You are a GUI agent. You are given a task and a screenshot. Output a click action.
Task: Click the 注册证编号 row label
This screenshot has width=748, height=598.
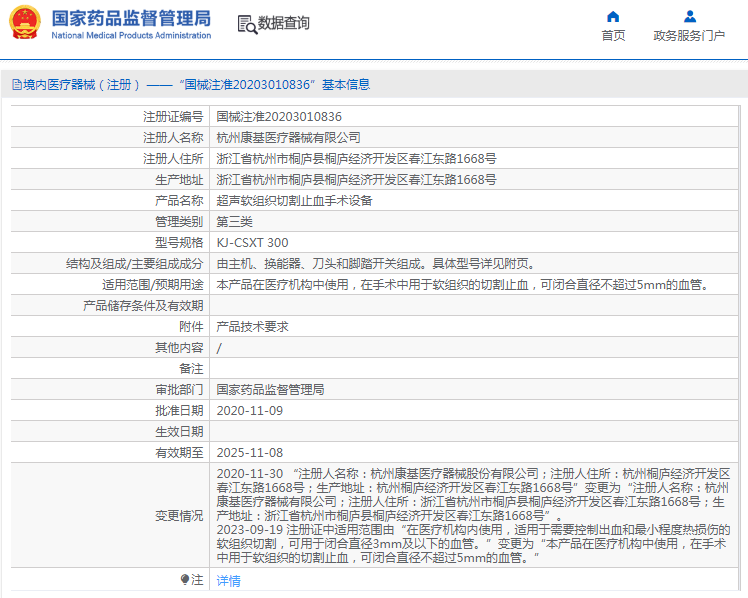173,117
